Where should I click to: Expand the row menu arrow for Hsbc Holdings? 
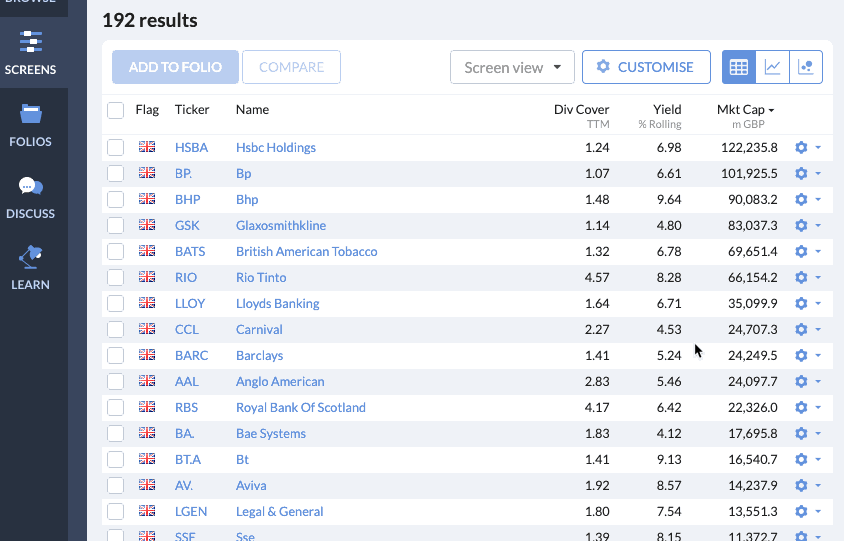point(818,147)
